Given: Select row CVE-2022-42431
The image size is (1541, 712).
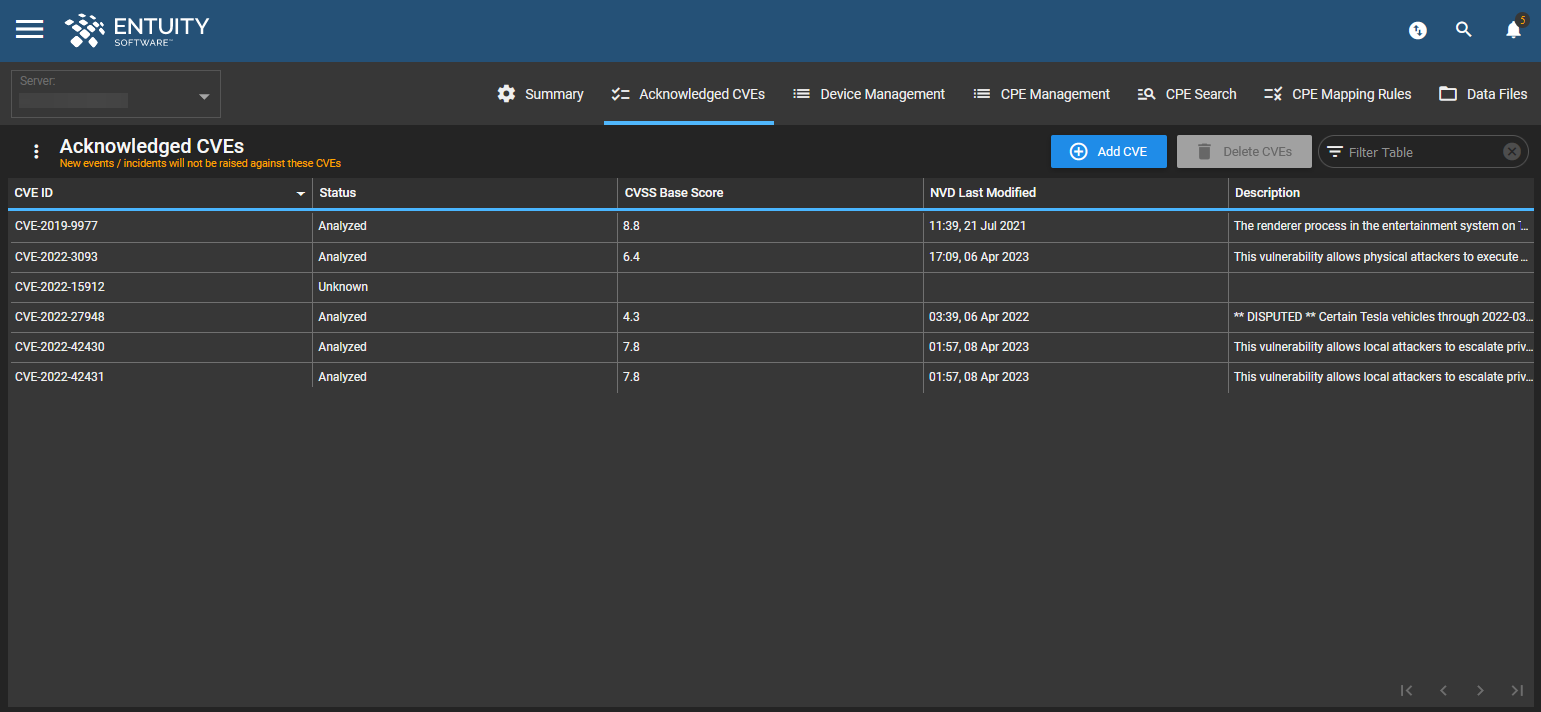Looking at the screenshot, I should [x=771, y=377].
